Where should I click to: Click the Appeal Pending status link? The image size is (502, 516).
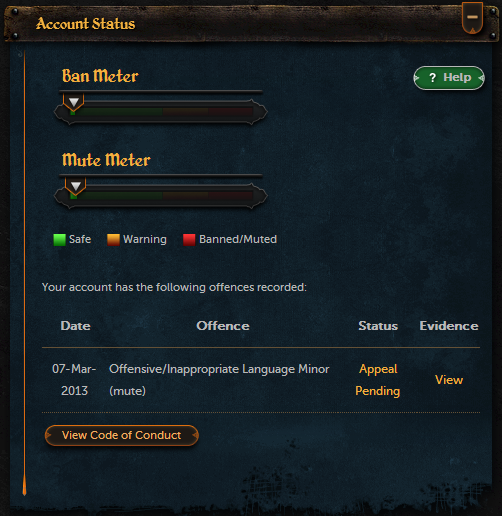pyautogui.click(x=378, y=380)
